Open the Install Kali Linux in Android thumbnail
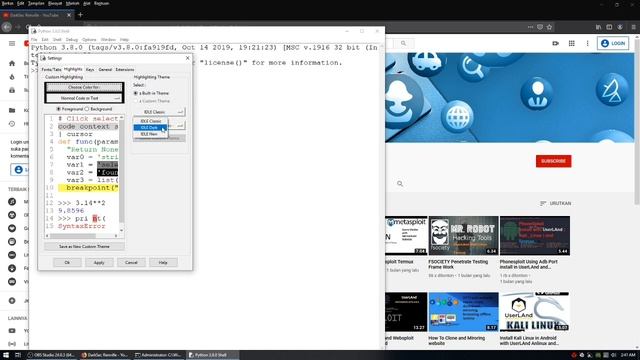This screenshot has height=360, width=640. coord(535,311)
